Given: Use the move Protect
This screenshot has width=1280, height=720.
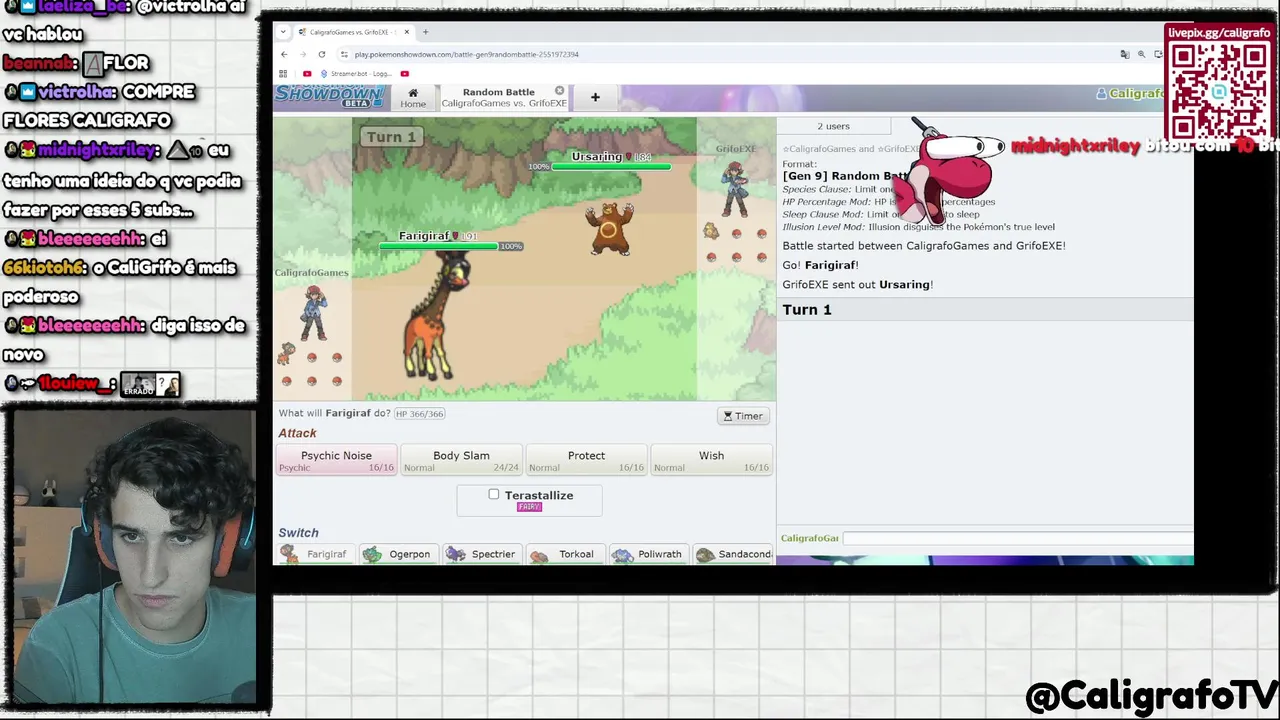Looking at the screenshot, I should (x=586, y=460).
